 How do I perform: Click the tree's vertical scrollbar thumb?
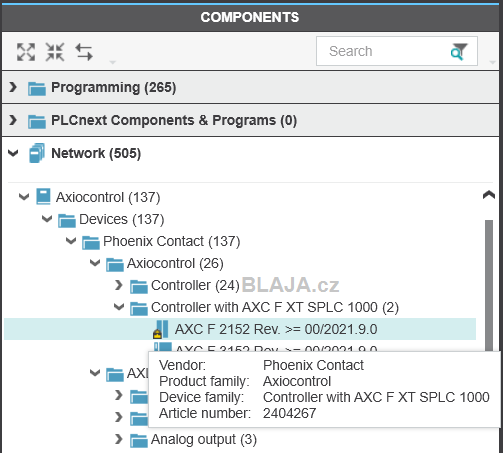coord(489,285)
